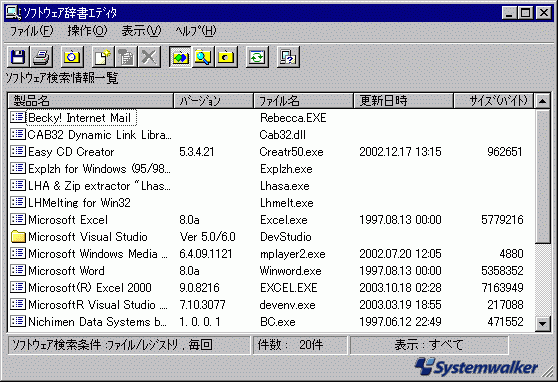Image resolution: width=558 pixels, height=382 pixels.
Task: Click the 表示: すべて status bar pane
Action: (429, 345)
